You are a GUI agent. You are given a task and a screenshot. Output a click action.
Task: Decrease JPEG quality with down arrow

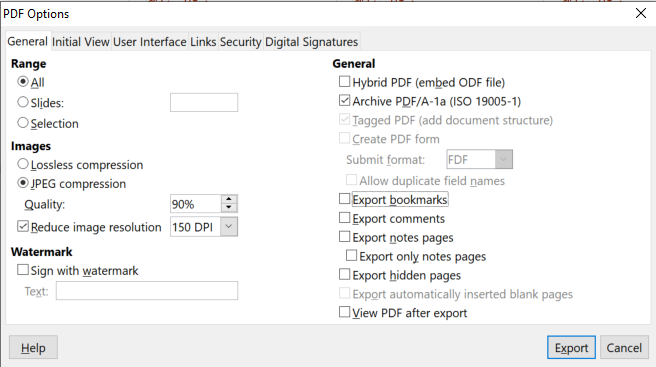[x=228, y=208]
